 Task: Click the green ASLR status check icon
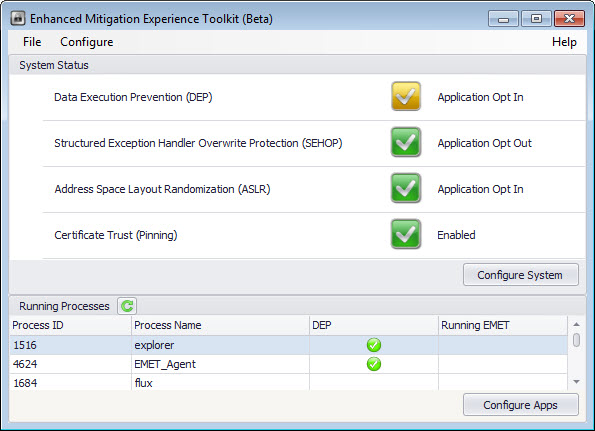click(x=406, y=188)
